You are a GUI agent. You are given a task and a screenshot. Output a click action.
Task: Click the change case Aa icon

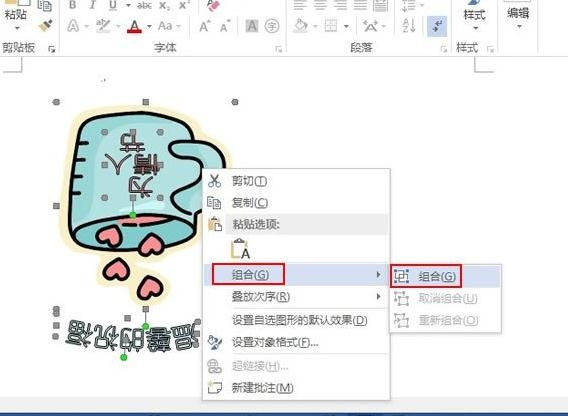(x=165, y=26)
